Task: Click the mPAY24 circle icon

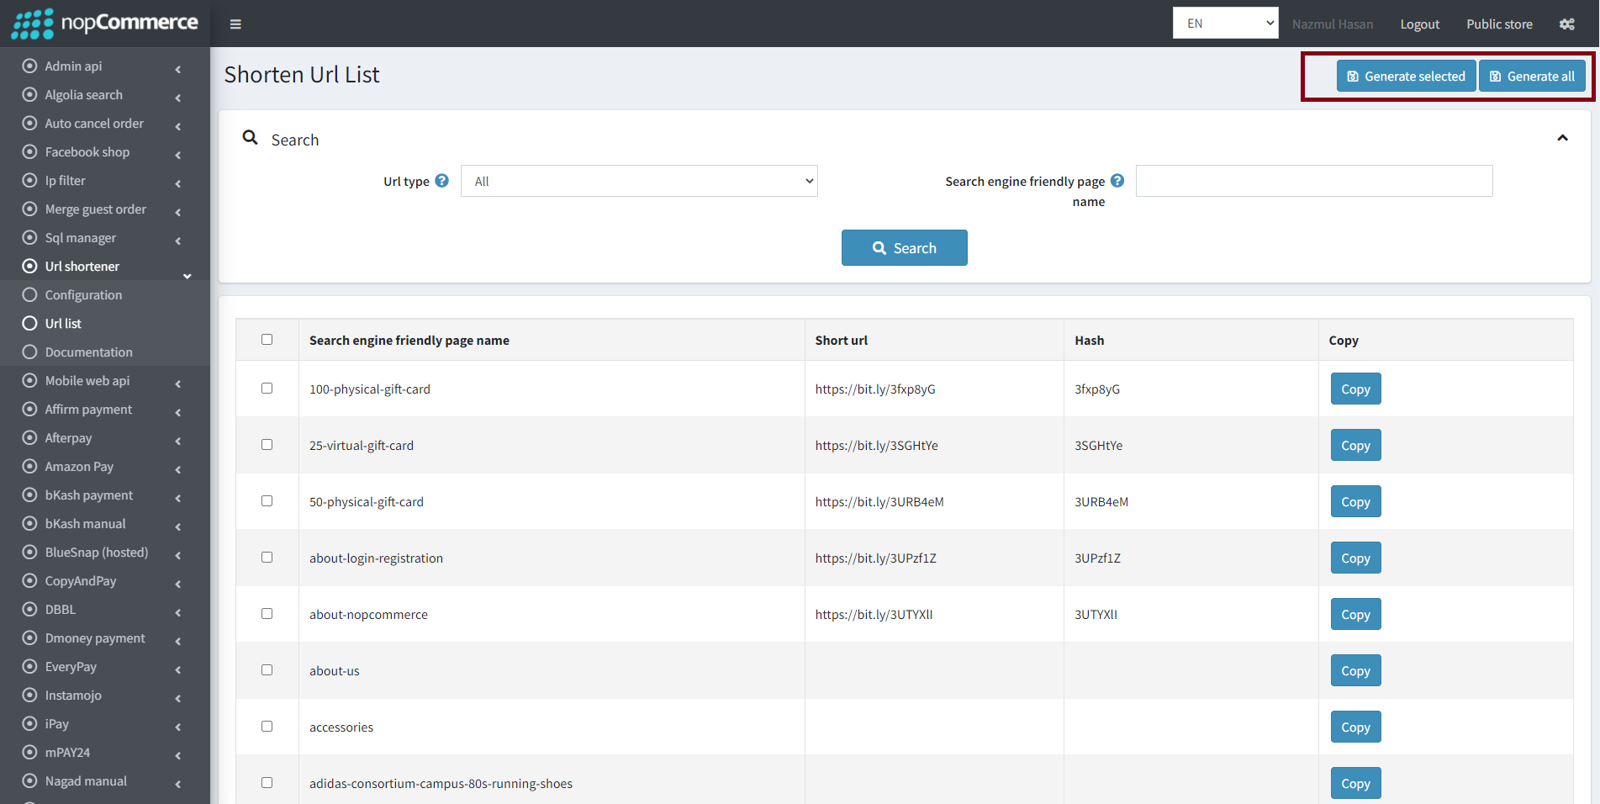Action: [x=30, y=753]
